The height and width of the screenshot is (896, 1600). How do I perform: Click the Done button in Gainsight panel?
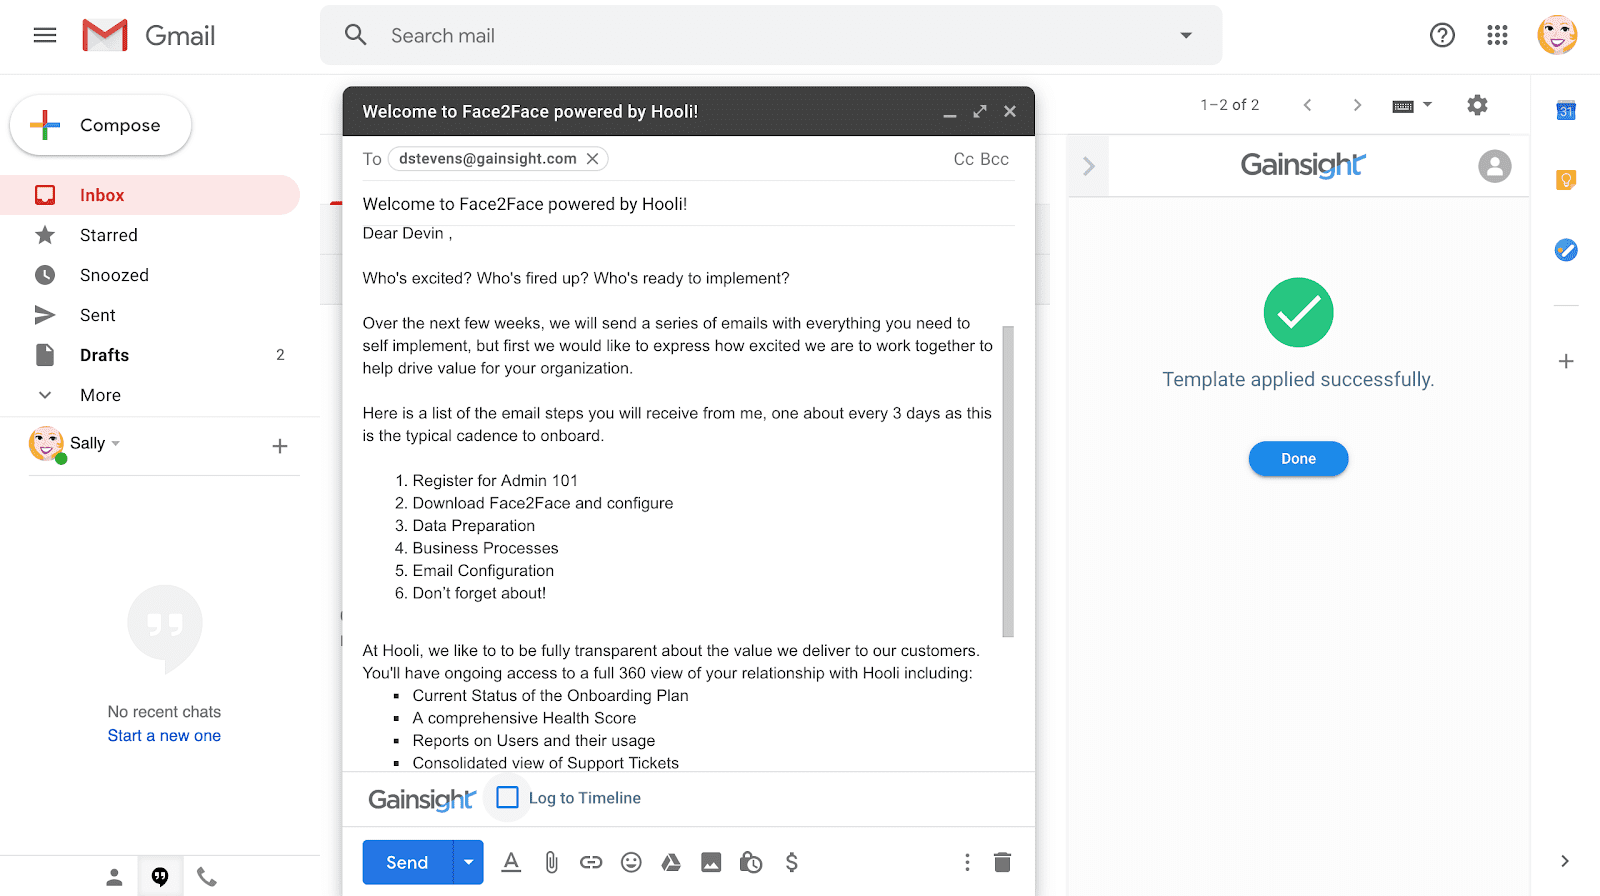coord(1298,459)
